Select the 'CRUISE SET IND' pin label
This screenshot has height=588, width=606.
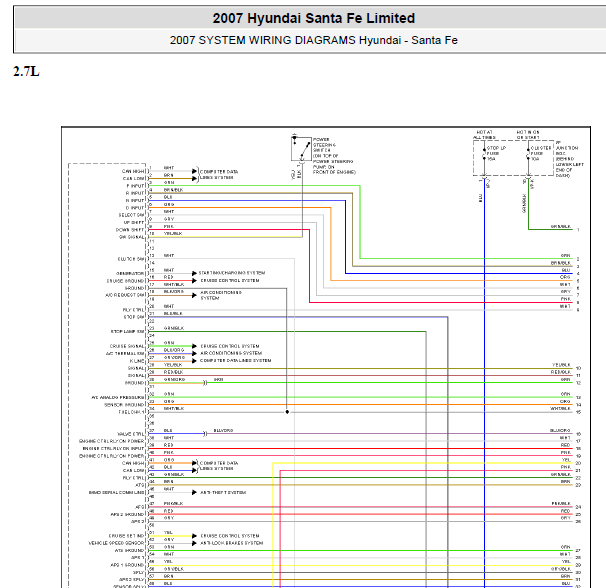(127, 536)
